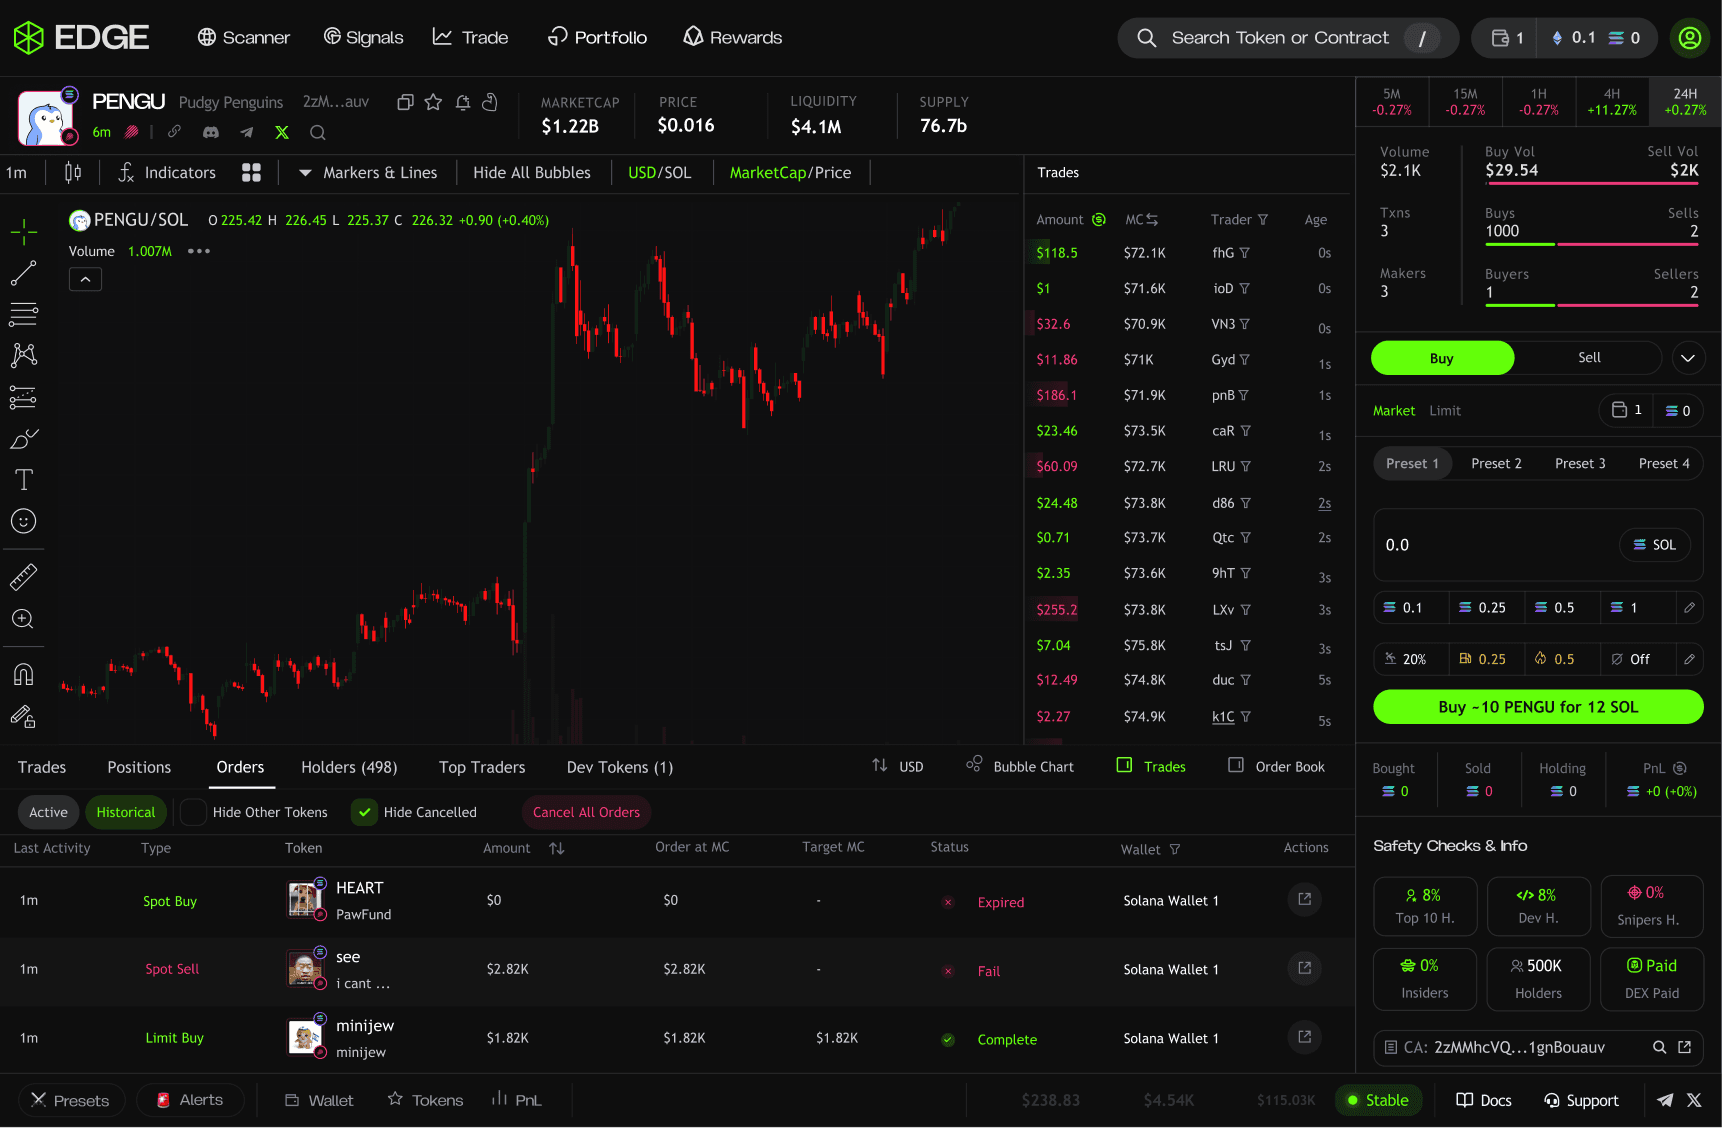
Task: Click the Buys versus Sells ratio bar
Action: click(1591, 244)
